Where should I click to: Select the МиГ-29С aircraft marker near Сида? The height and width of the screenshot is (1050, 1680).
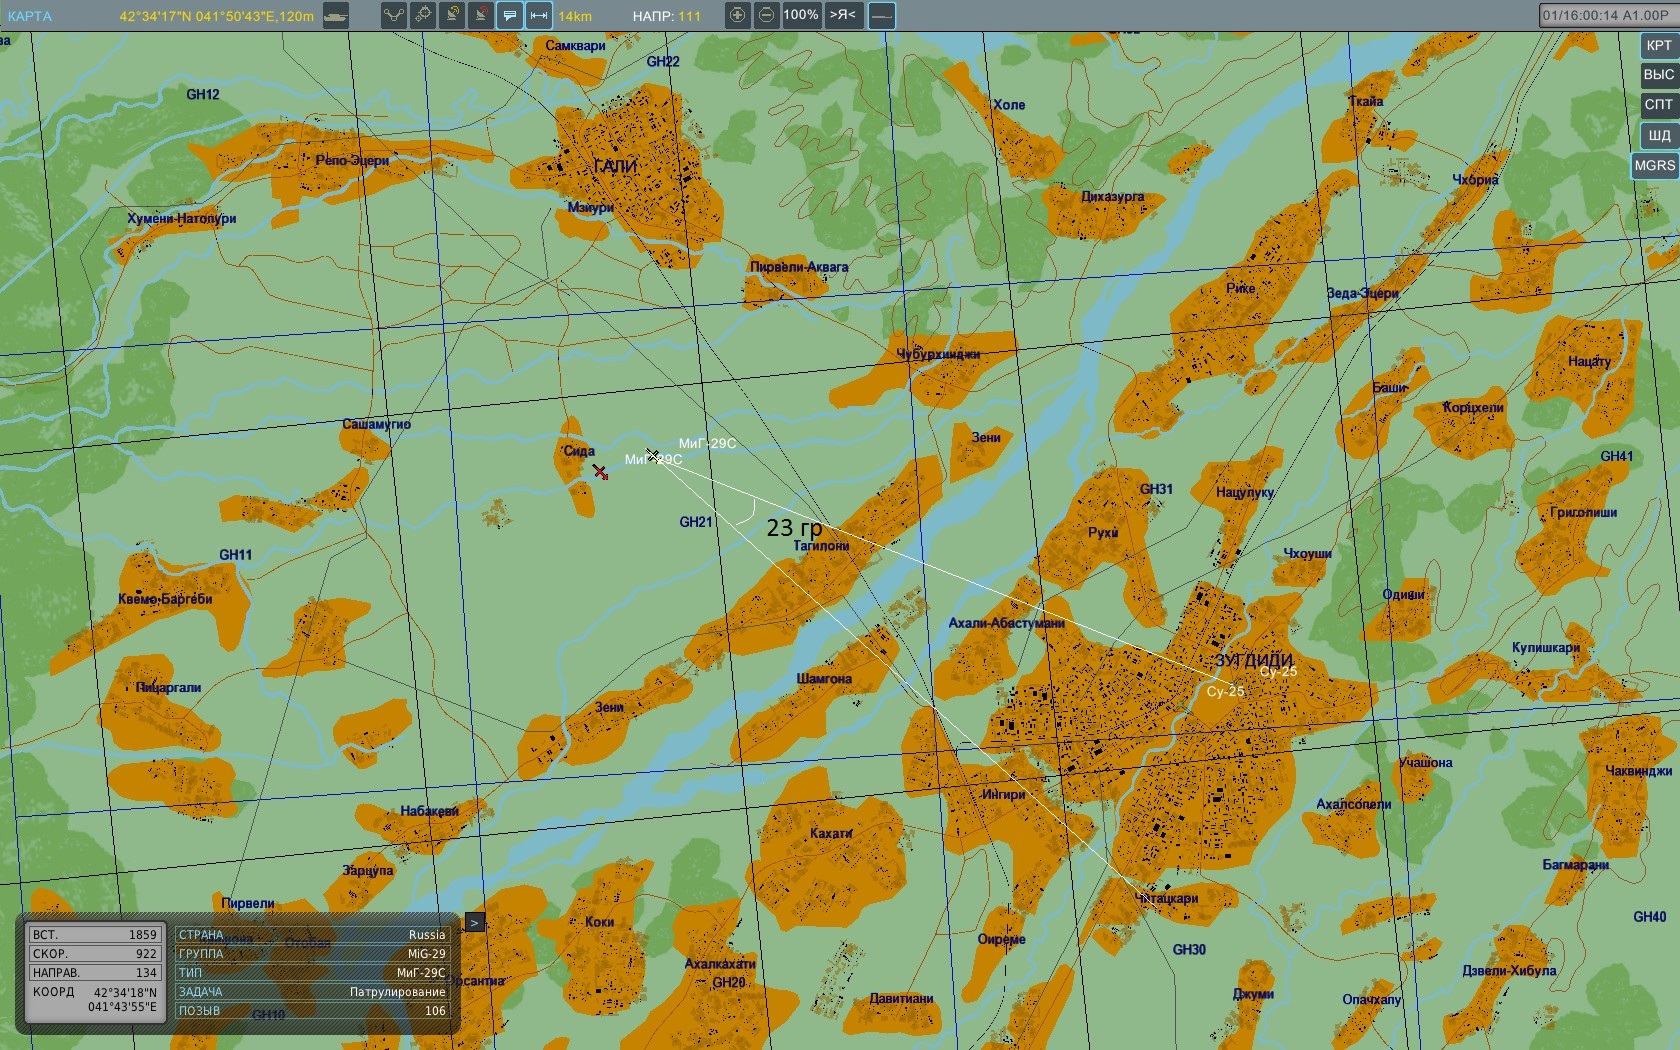pyautogui.click(x=652, y=456)
